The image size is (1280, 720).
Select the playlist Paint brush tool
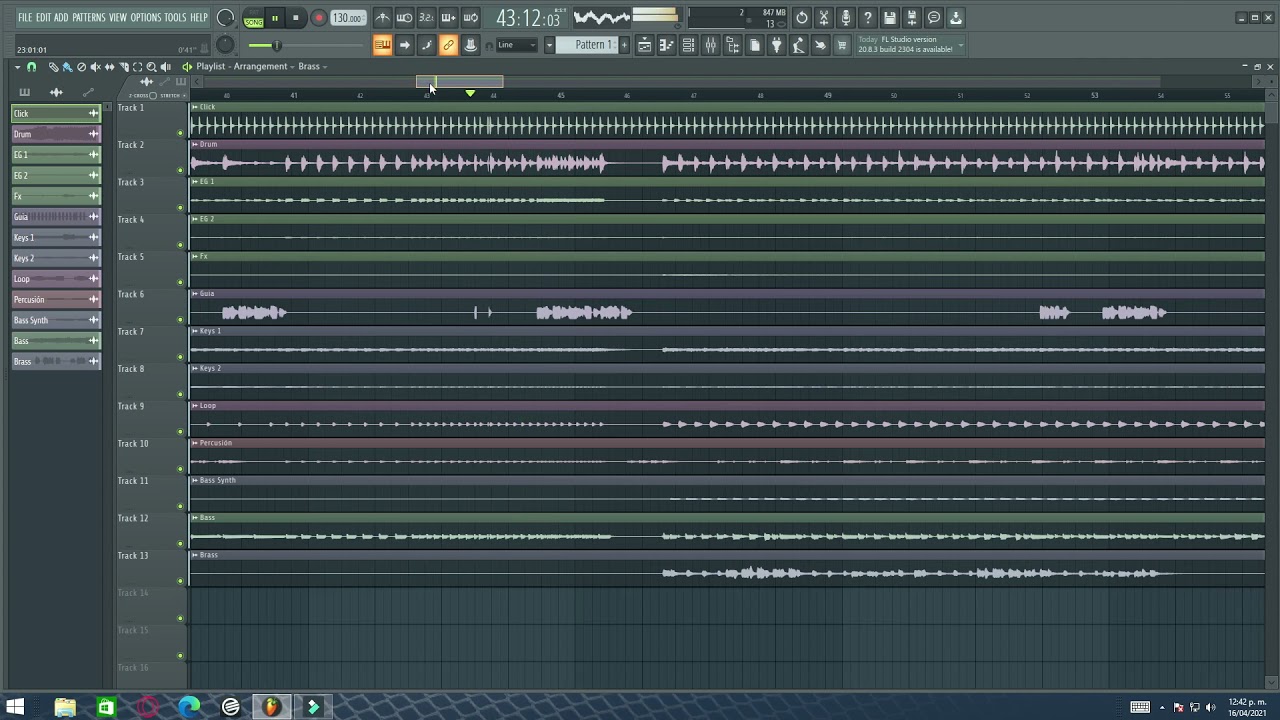[x=67, y=67]
